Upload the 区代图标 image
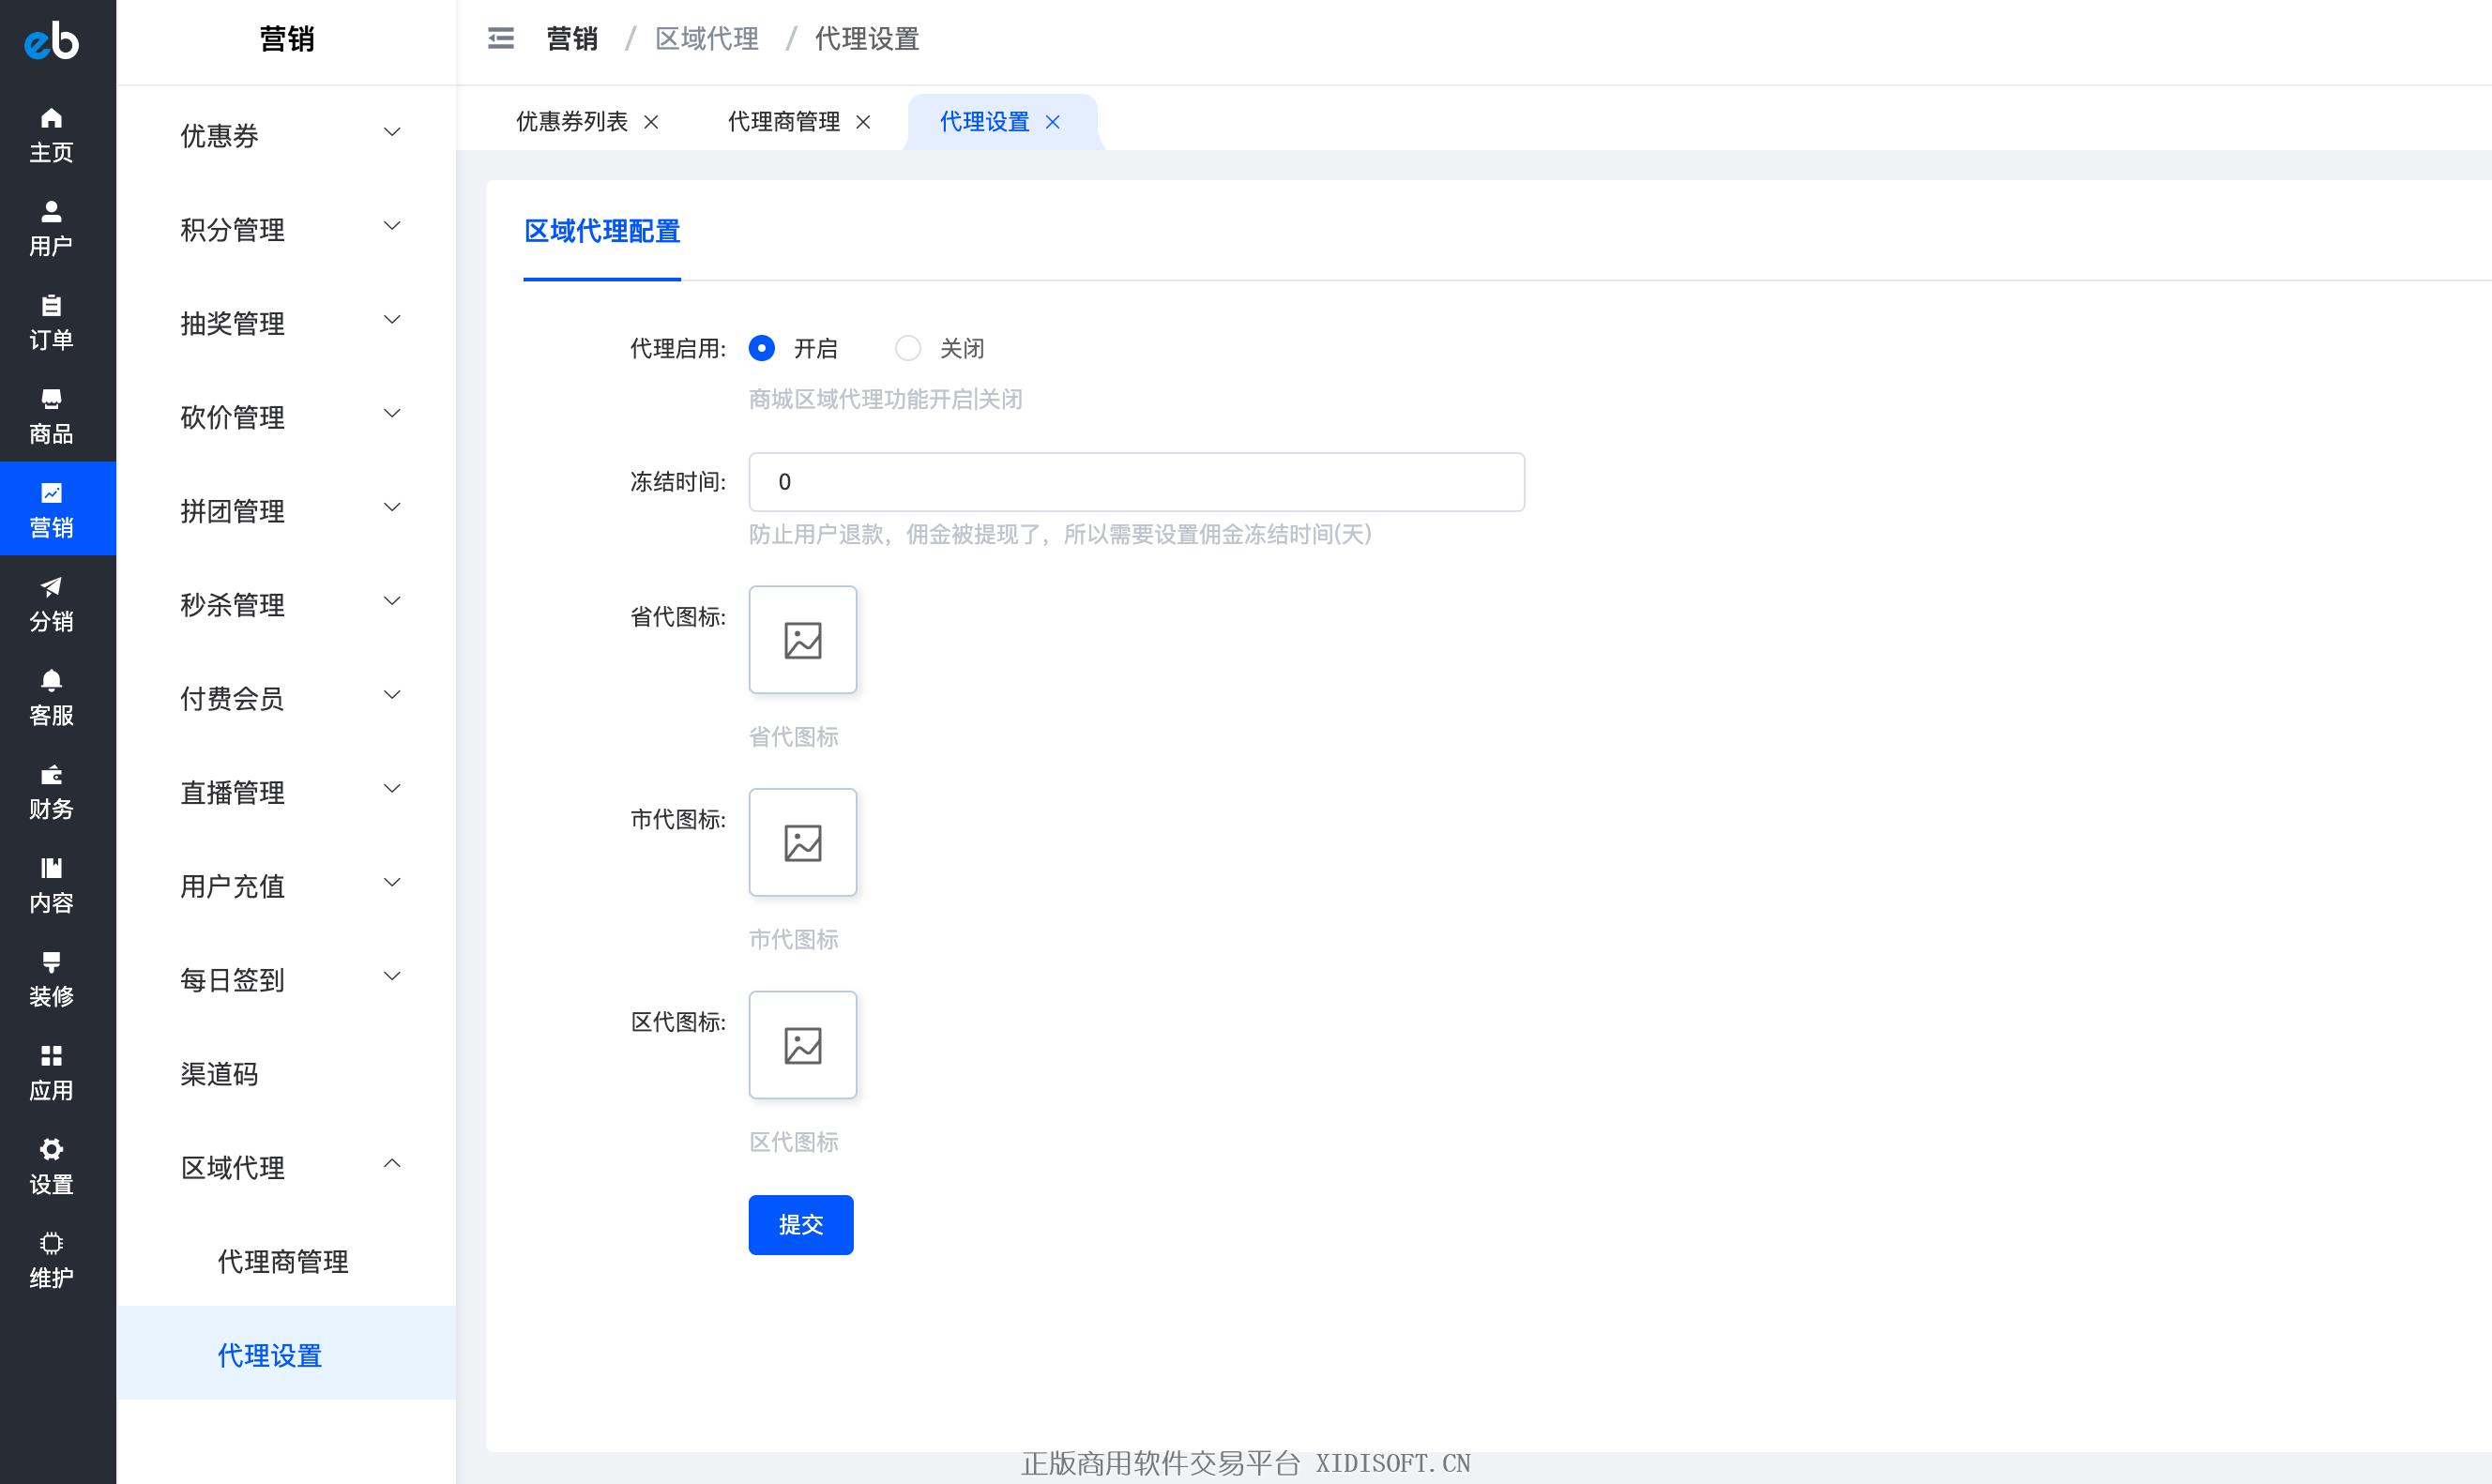This screenshot has height=1484, width=2492. tap(803, 1045)
